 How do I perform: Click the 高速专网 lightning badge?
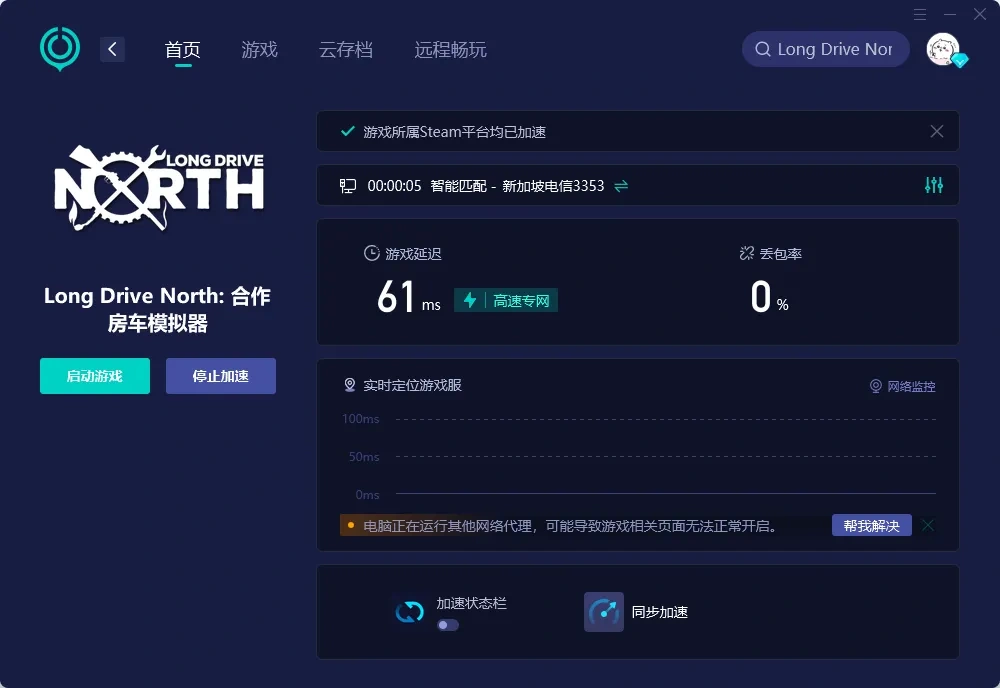(506, 300)
